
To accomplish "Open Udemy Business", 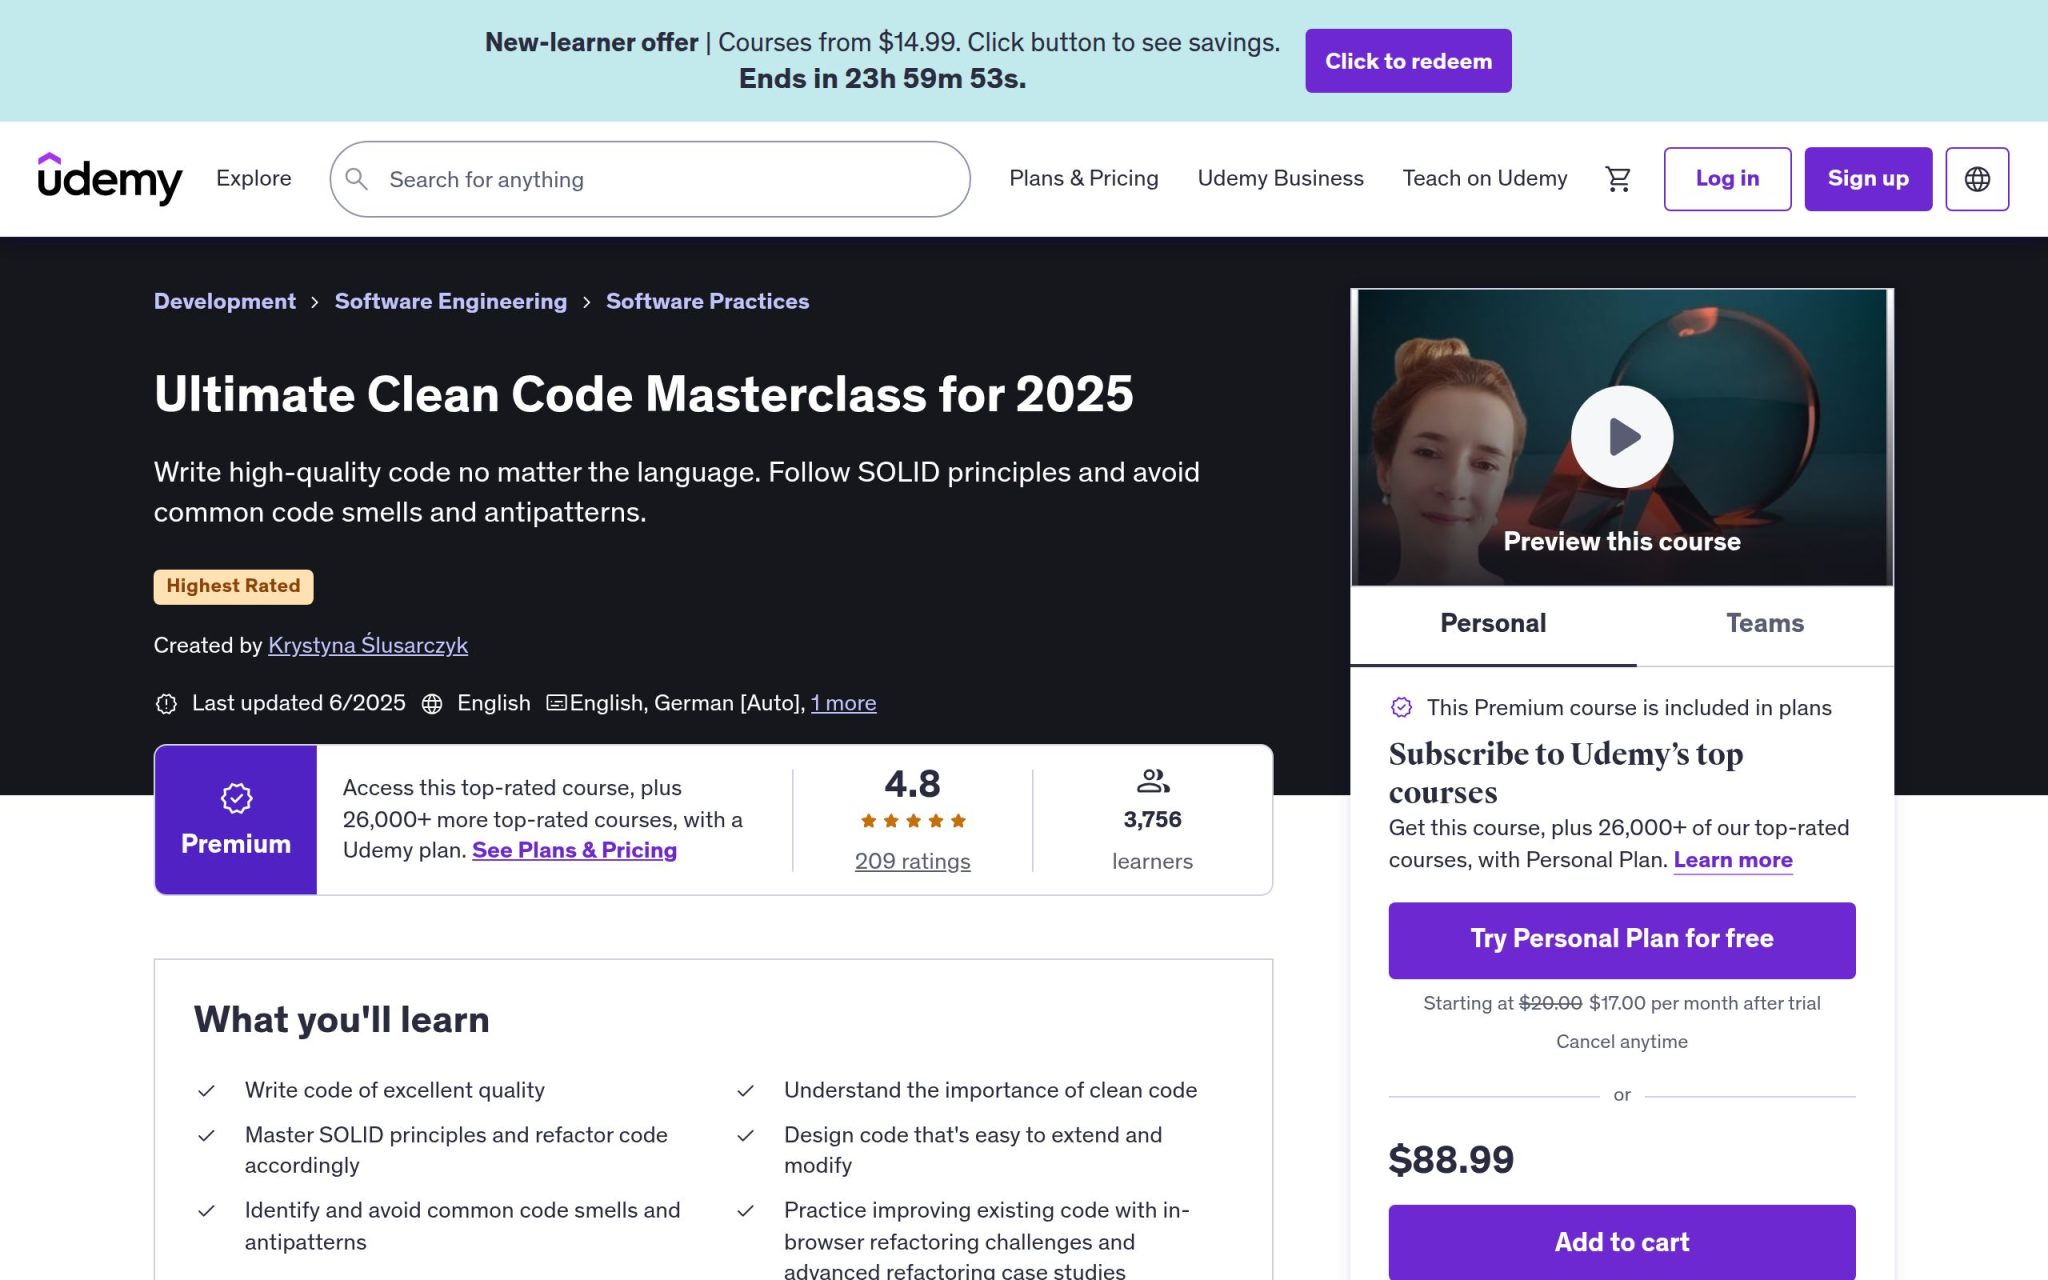I will pyautogui.click(x=1280, y=178).
